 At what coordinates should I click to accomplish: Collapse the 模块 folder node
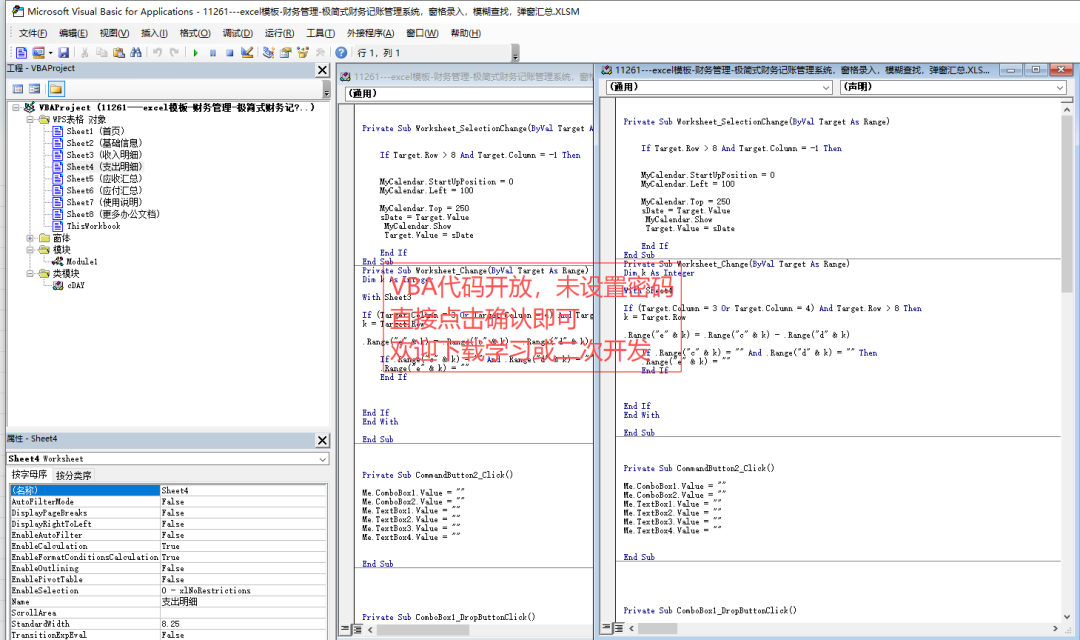pyautogui.click(x=31, y=250)
